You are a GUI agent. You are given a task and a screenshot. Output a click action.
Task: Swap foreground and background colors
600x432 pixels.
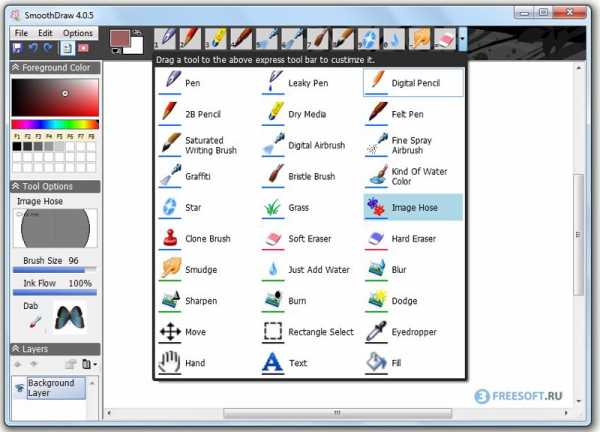coord(137,33)
